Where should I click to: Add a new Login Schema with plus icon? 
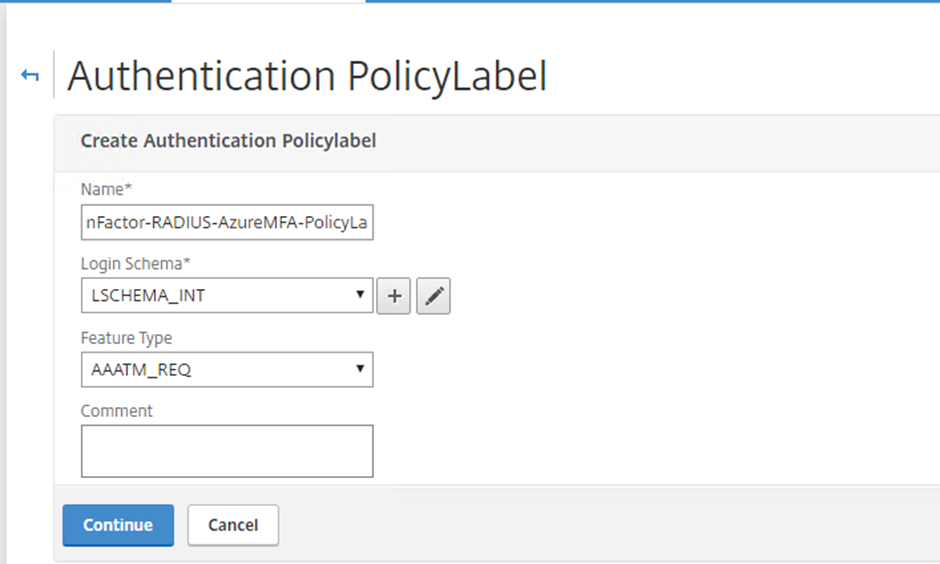(x=394, y=295)
